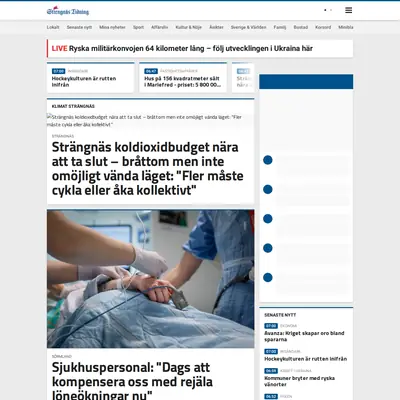Open the Minibla navigation item
This screenshot has height=400, width=400.
[x=346, y=27]
